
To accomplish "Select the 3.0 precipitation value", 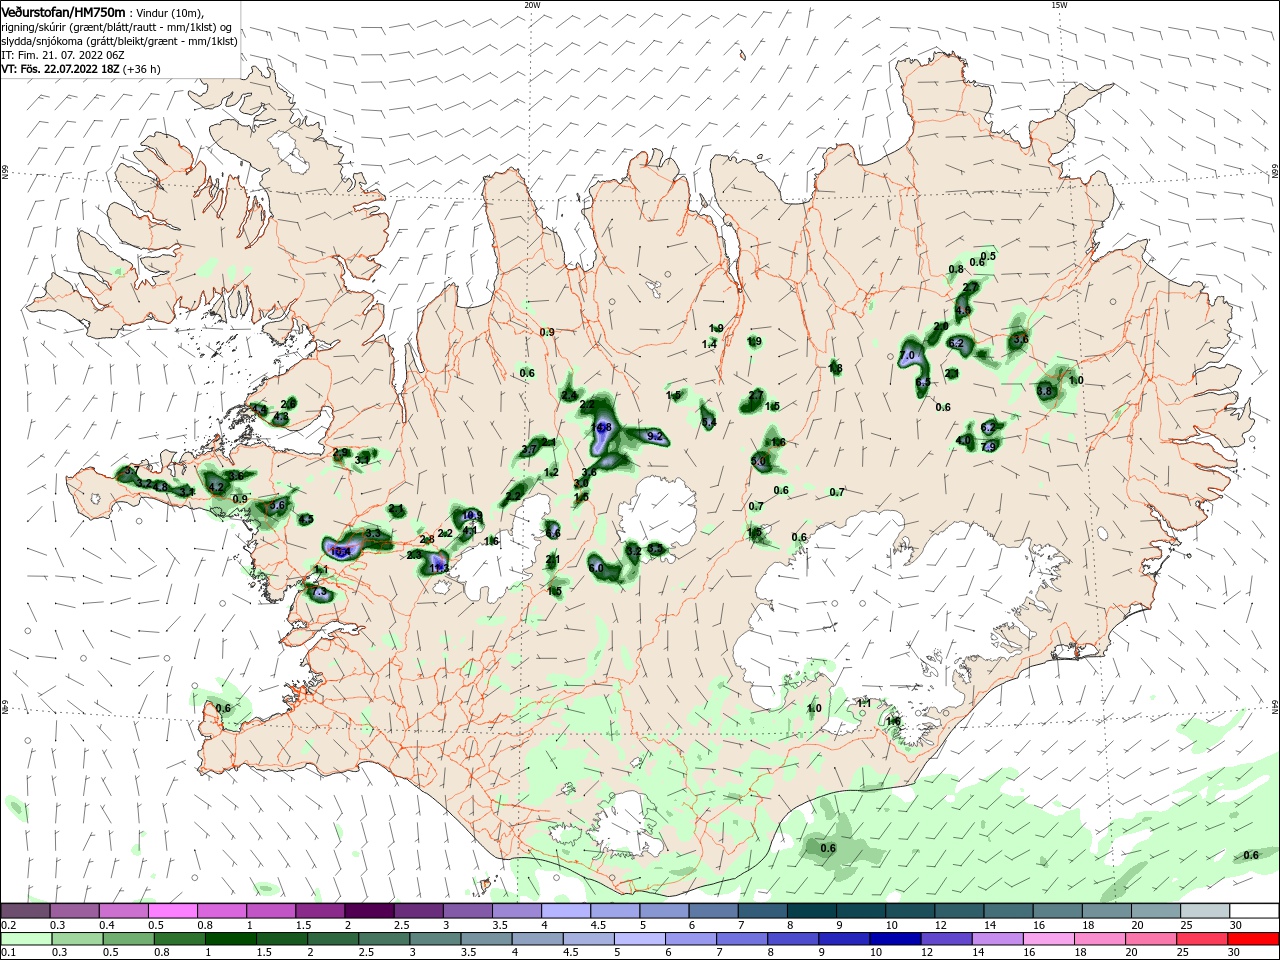I will pos(581,484).
